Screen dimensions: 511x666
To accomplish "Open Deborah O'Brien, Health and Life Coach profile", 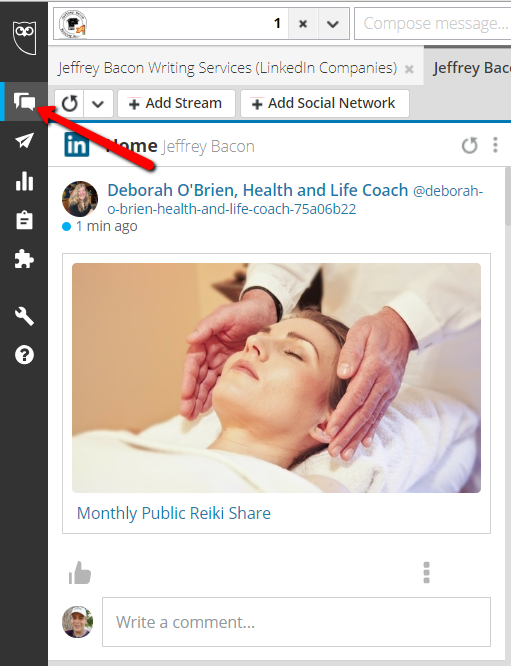I will click(x=257, y=190).
